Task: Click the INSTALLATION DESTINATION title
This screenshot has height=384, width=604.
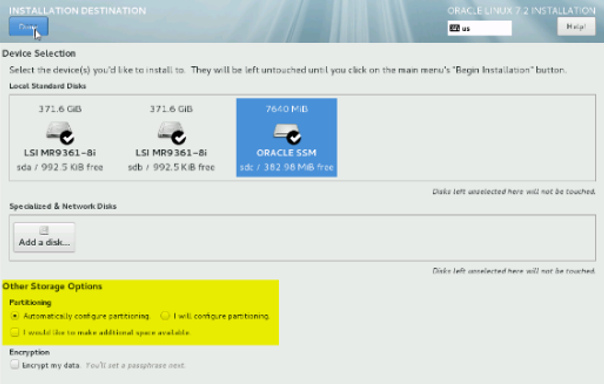Action: pos(77,11)
